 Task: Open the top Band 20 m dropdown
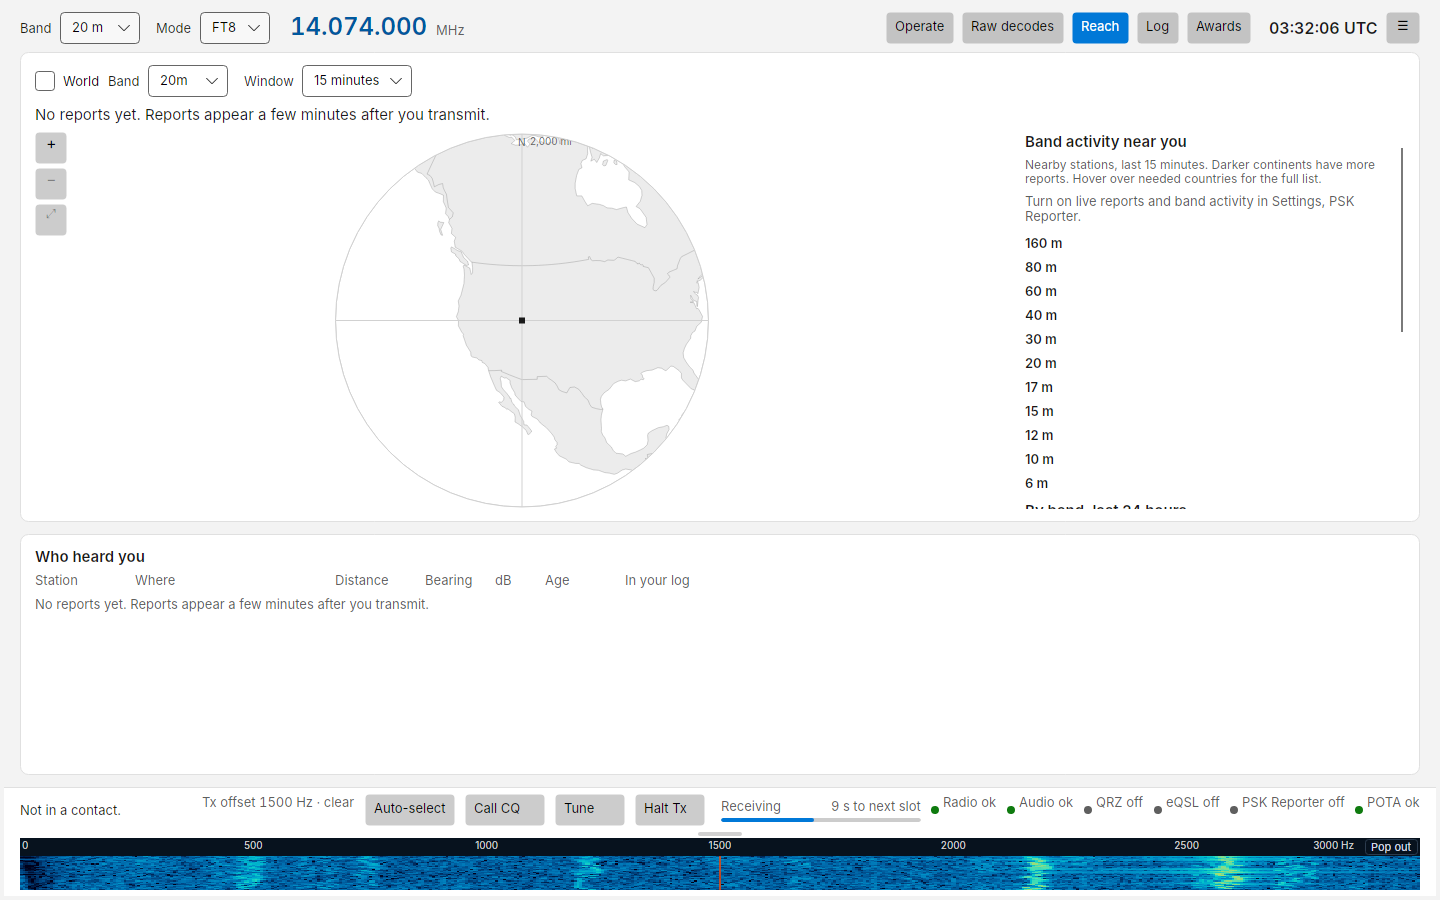(100, 28)
